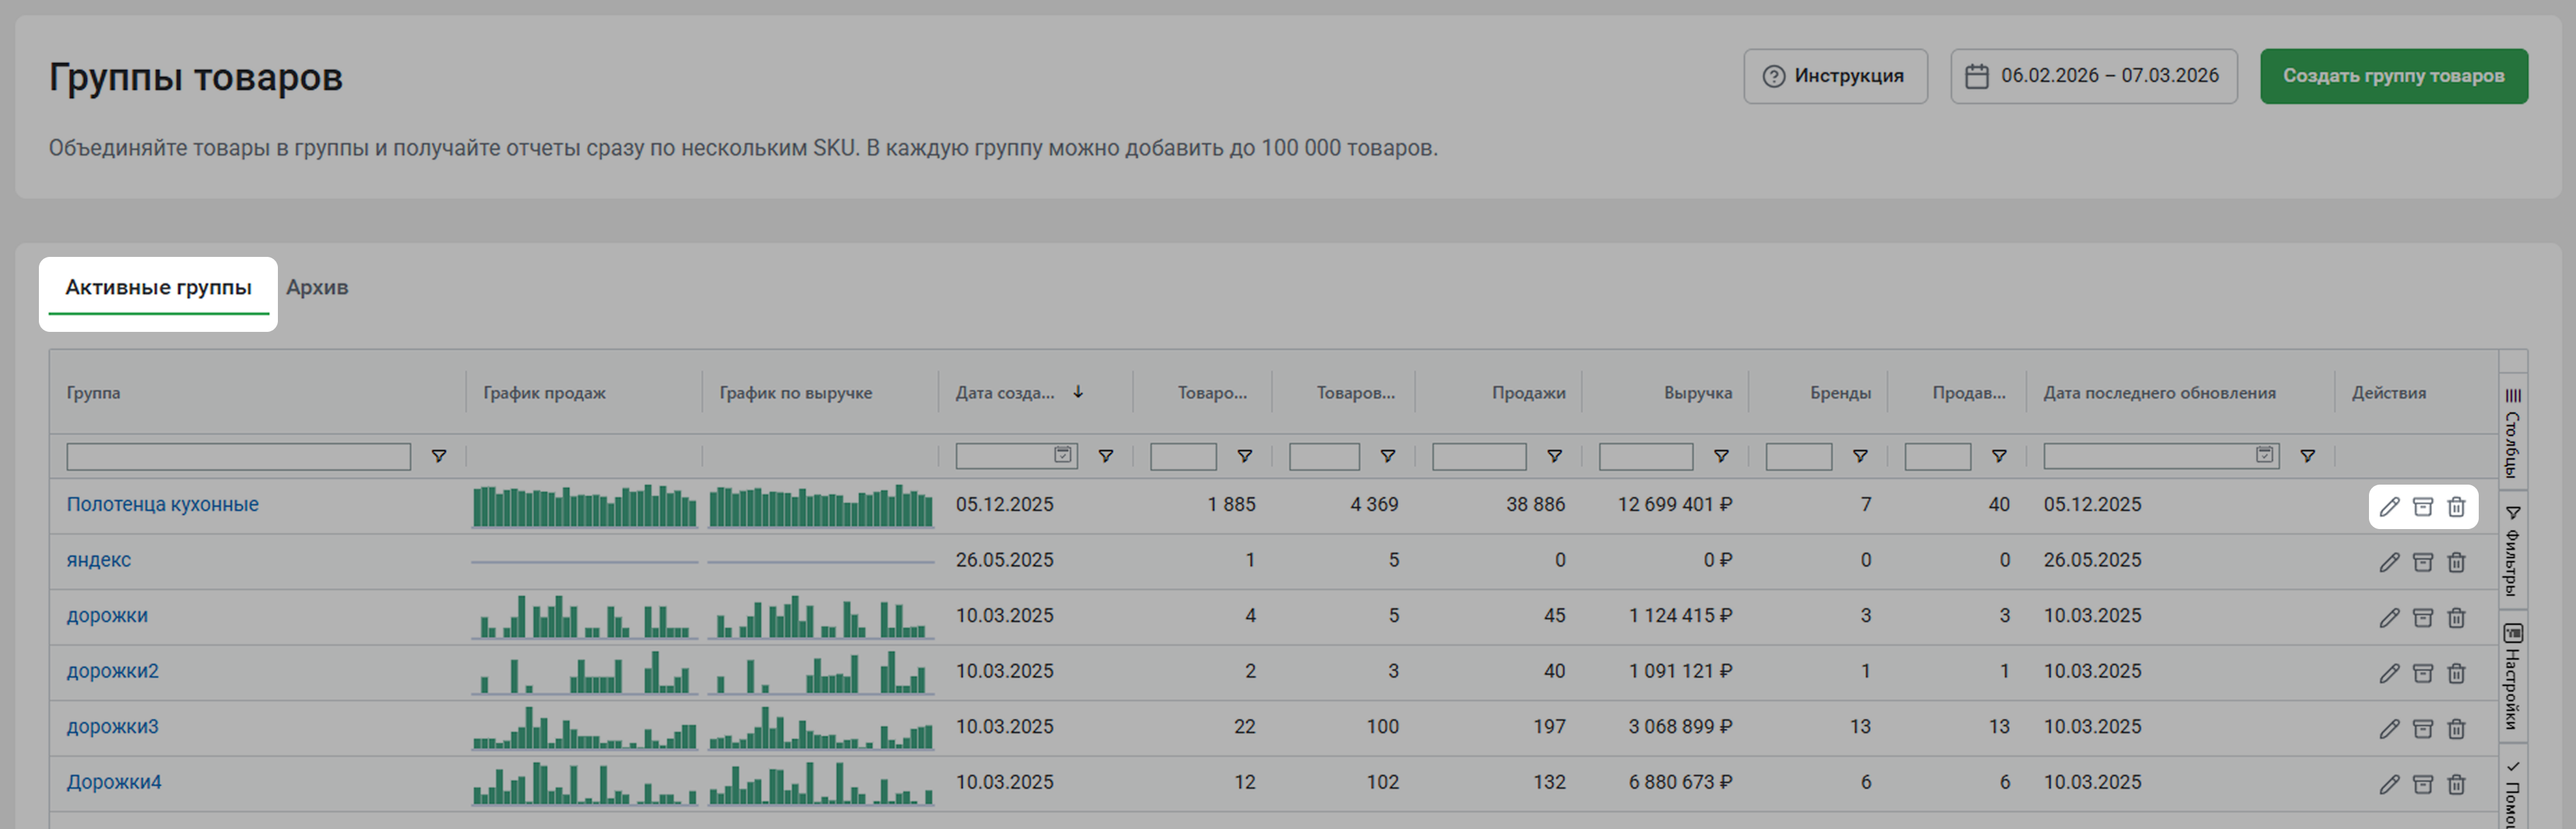The width and height of the screenshot is (2576, 829).
Task: Select the Активные группы tab
Action: [x=158, y=287]
